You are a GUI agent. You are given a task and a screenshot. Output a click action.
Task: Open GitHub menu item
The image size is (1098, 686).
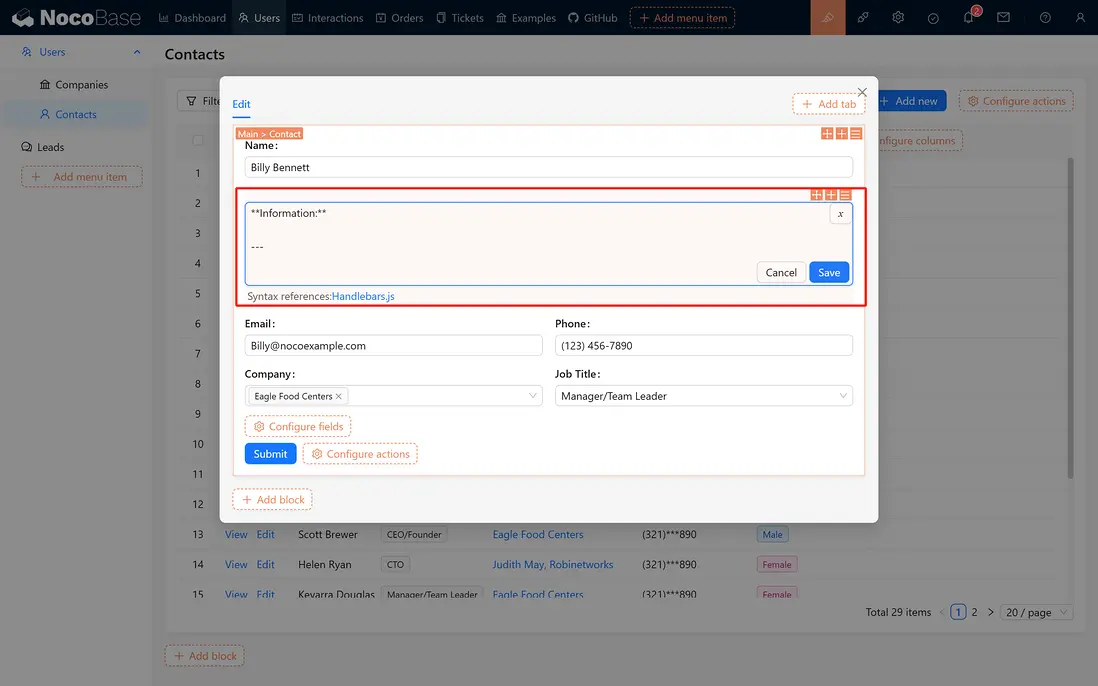coord(592,18)
